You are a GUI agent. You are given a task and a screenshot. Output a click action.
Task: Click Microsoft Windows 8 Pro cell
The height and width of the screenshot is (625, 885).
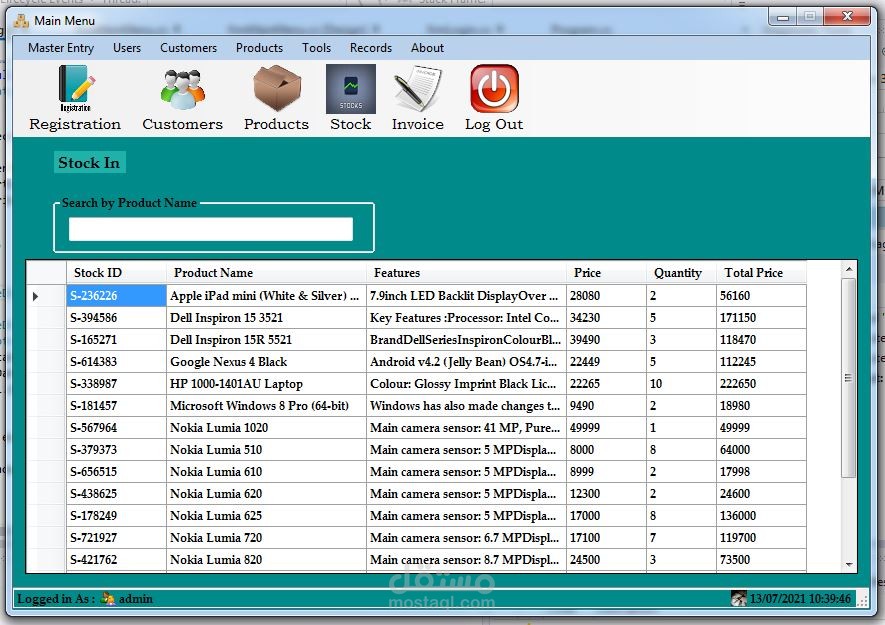(x=266, y=406)
